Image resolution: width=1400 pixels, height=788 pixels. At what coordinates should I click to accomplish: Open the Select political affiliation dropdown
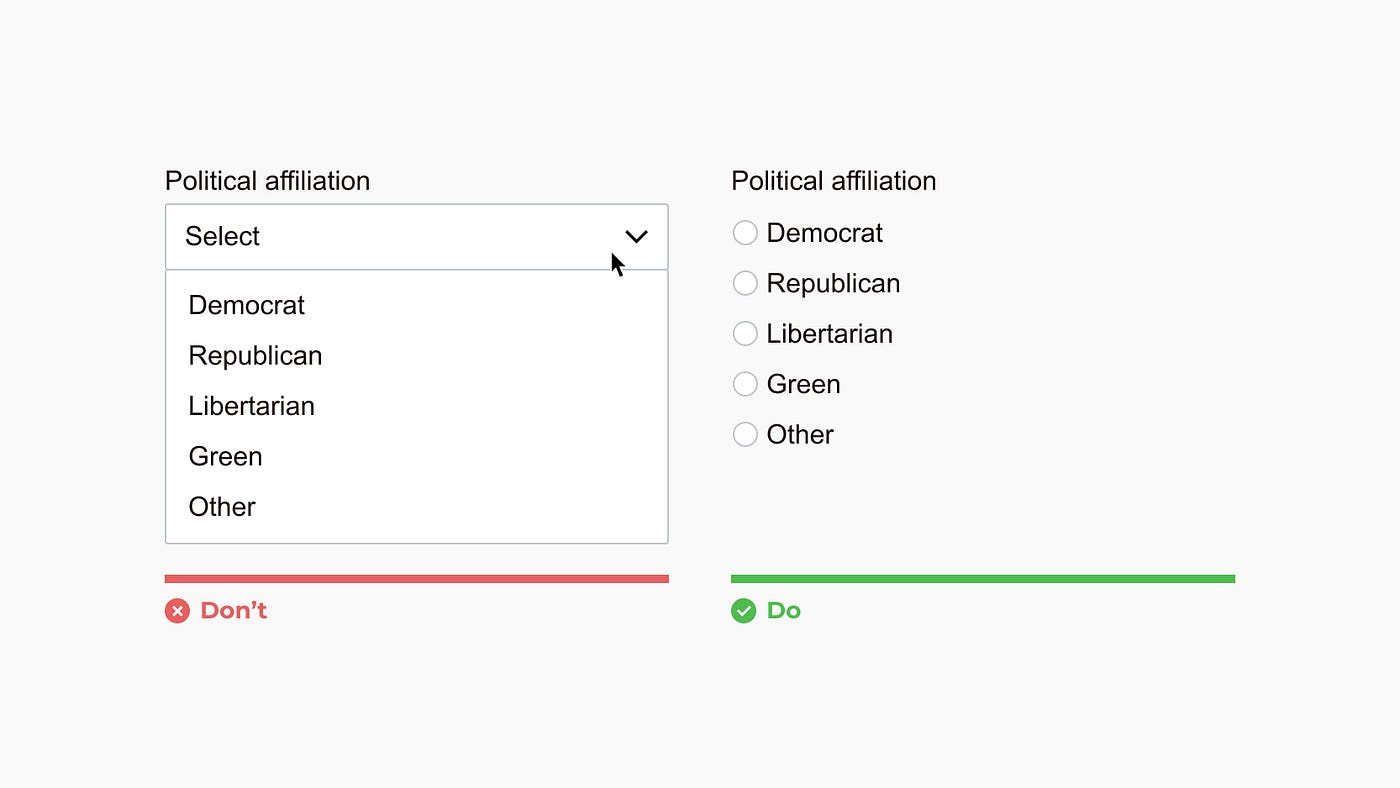click(416, 237)
